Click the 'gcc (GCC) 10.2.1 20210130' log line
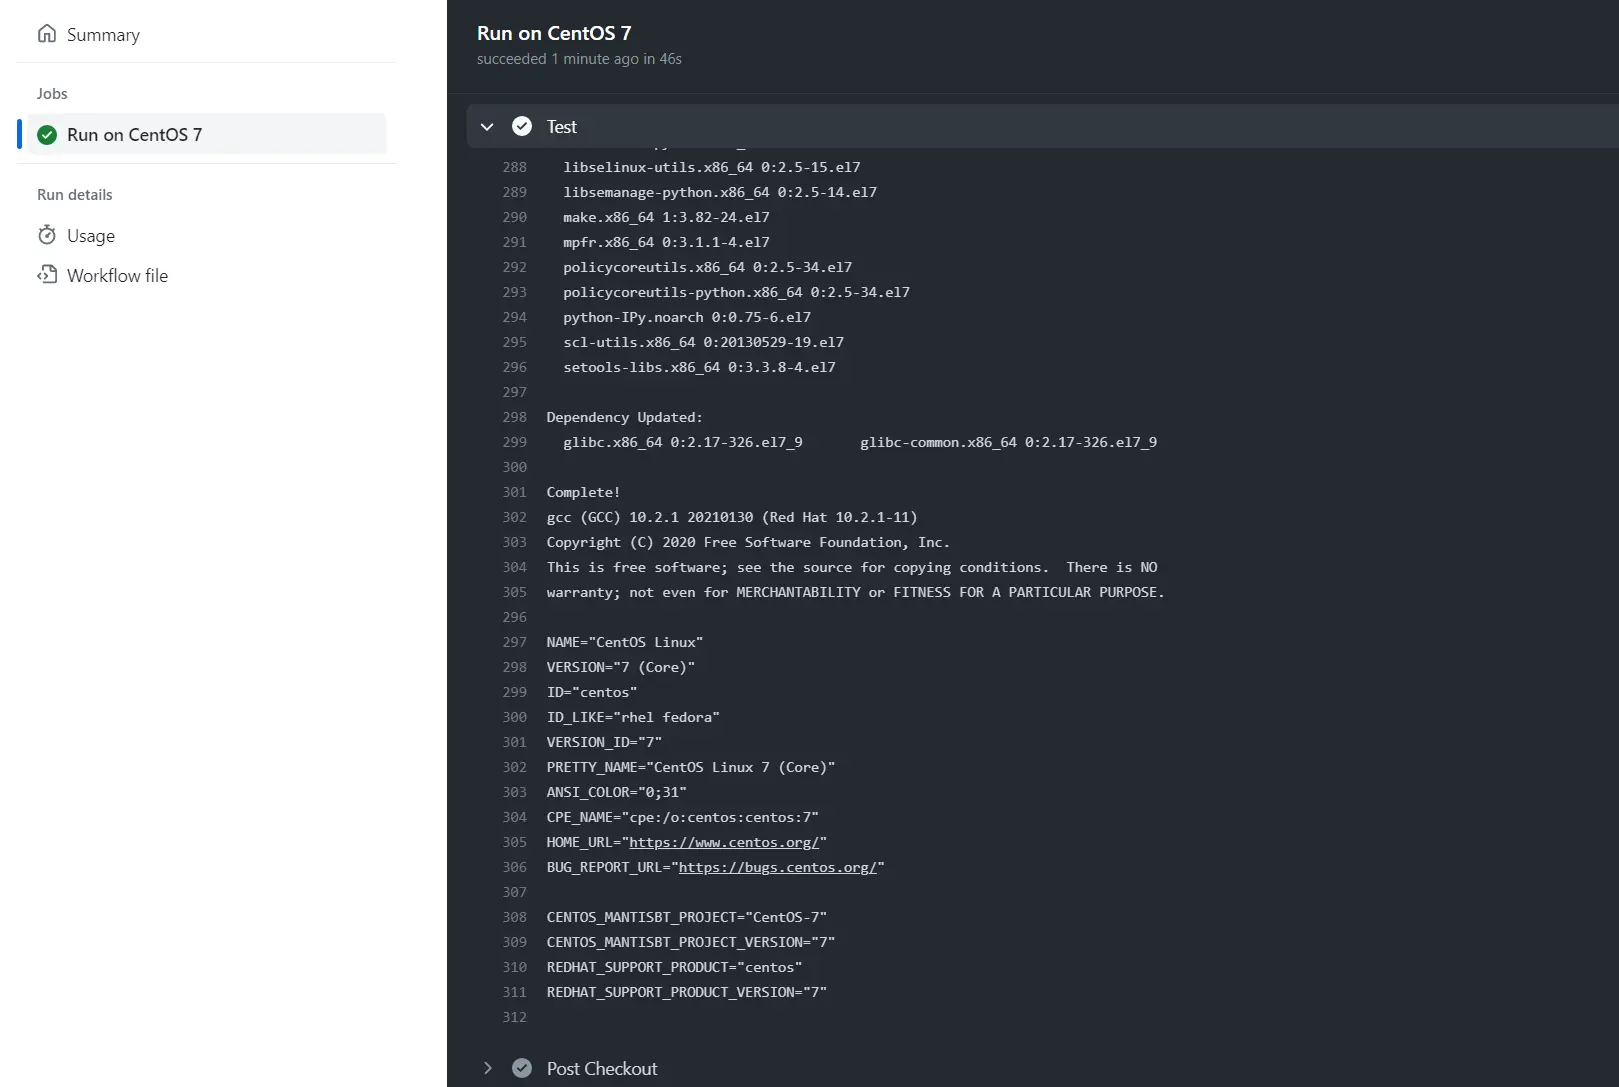The width and height of the screenshot is (1619, 1087). tap(732, 517)
